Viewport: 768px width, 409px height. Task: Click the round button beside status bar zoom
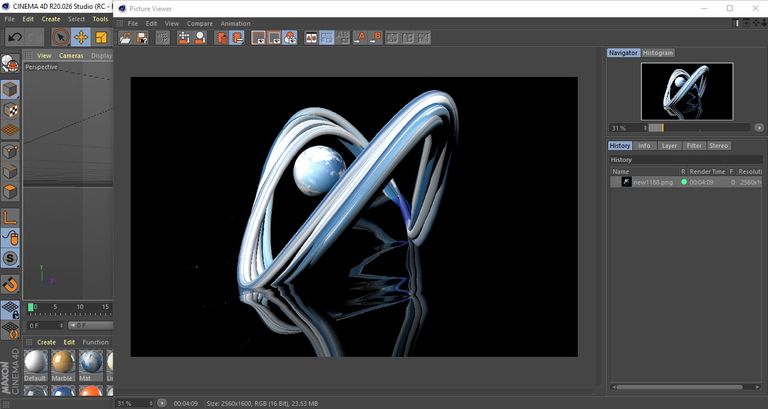click(162, 403)
